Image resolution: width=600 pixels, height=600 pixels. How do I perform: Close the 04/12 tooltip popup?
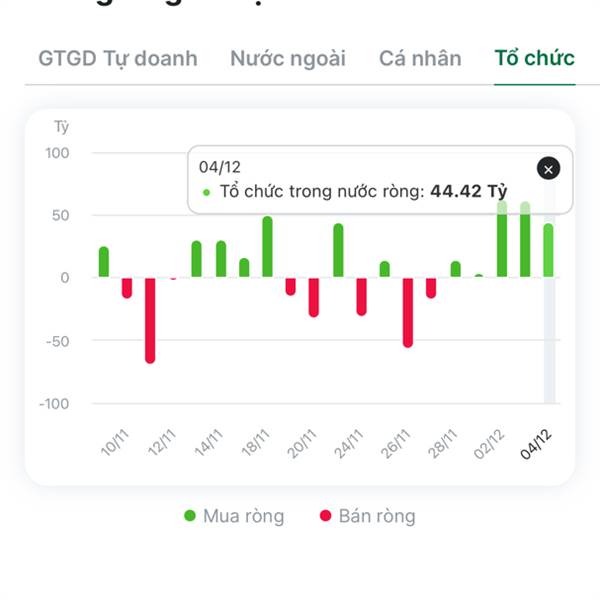pyautogui.click(x=548, y=169)
